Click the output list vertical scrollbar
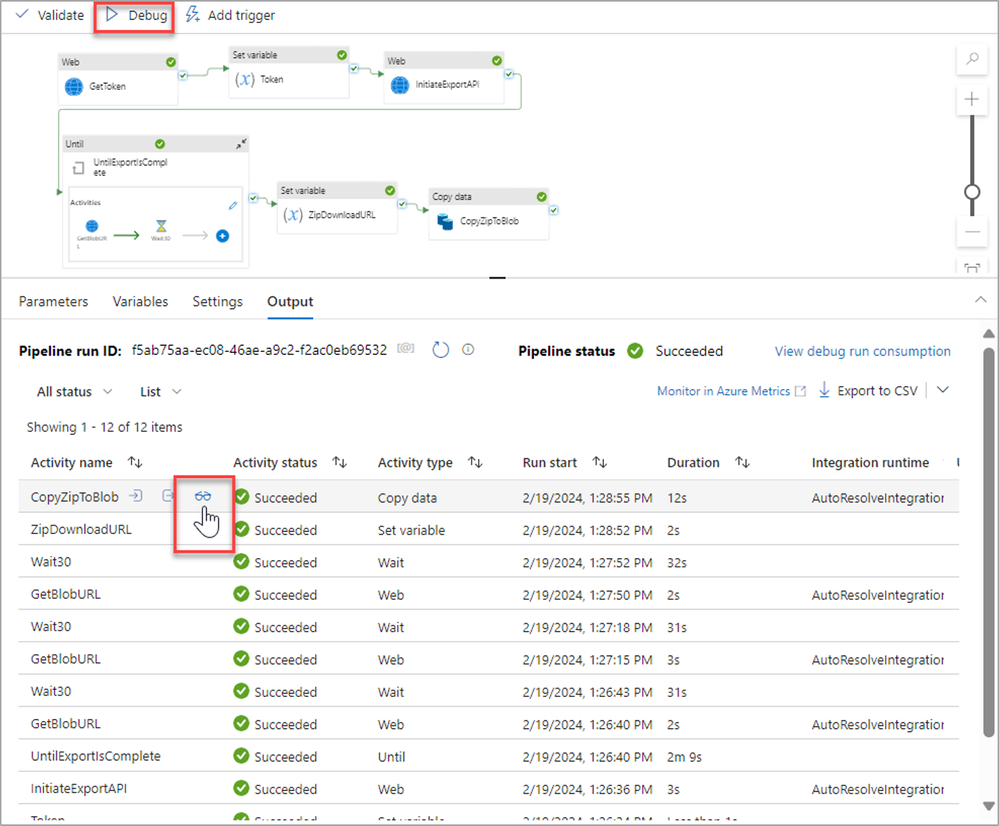Viewport: 999px width, 826px height. pyautogui.click(x=989, y=542)
